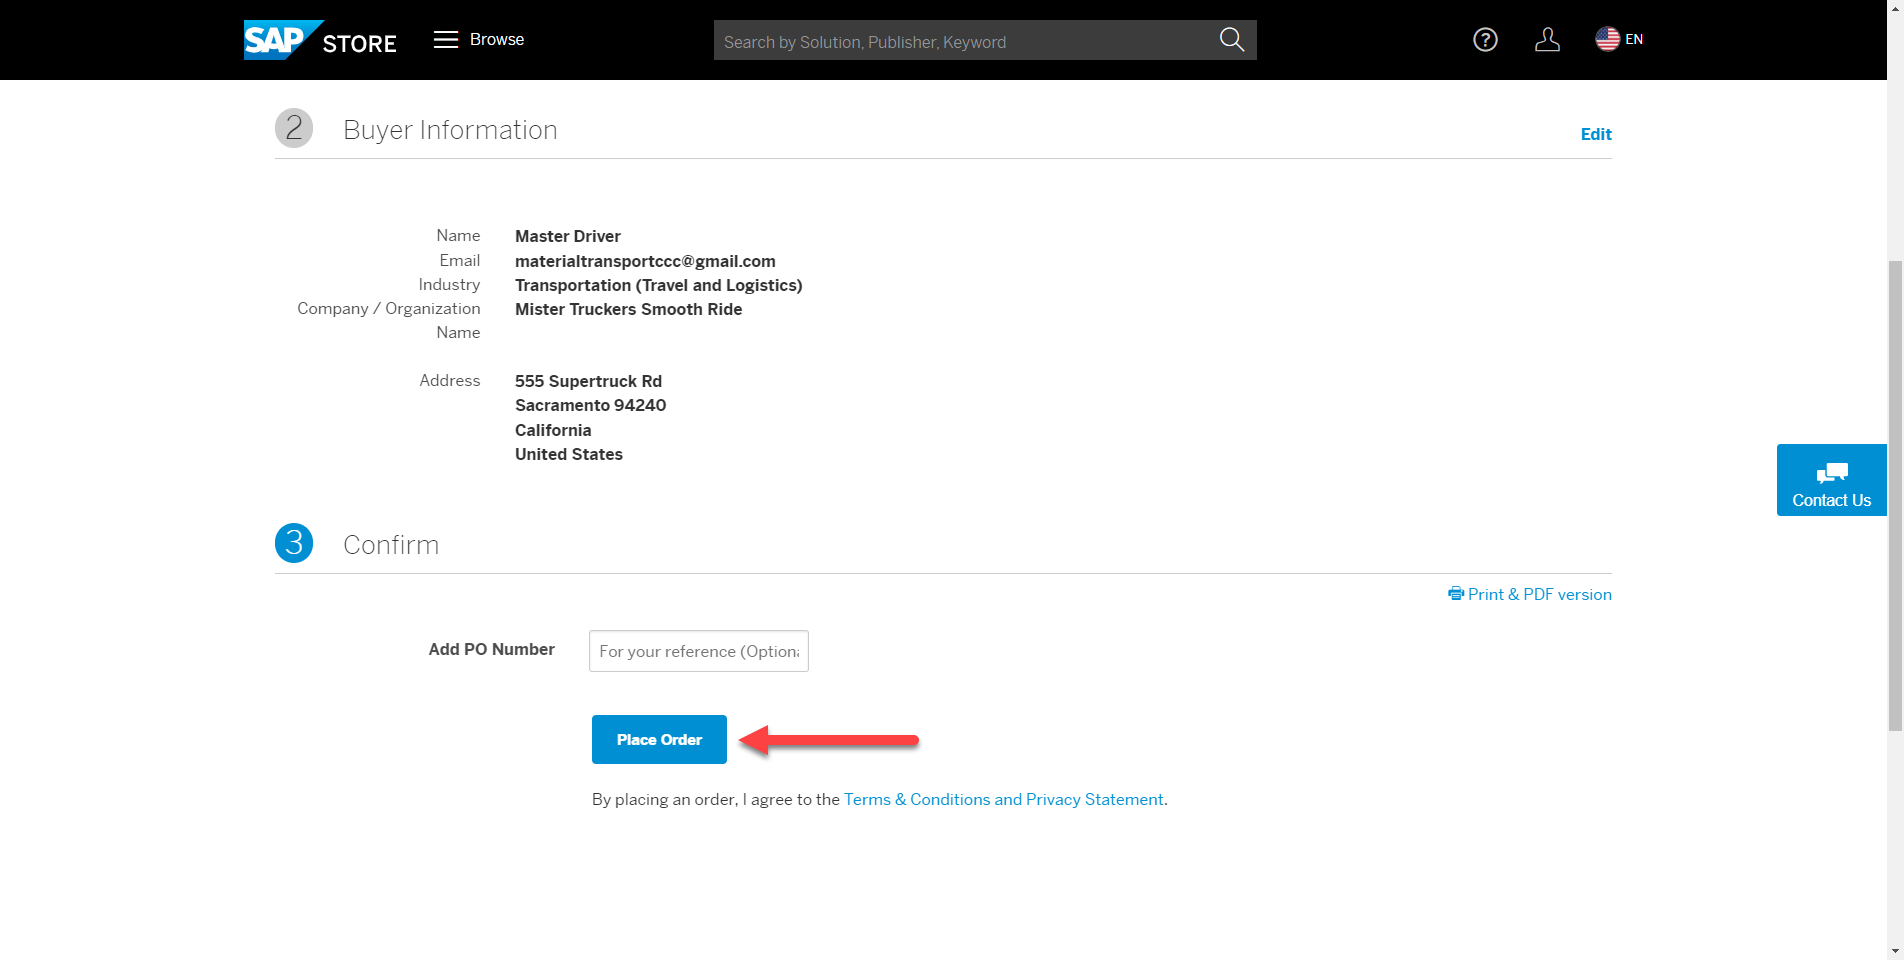The height and width of the screenshot is (960, 1904).
Task: Change language via the EN flag
Action: click(1619, 39)
